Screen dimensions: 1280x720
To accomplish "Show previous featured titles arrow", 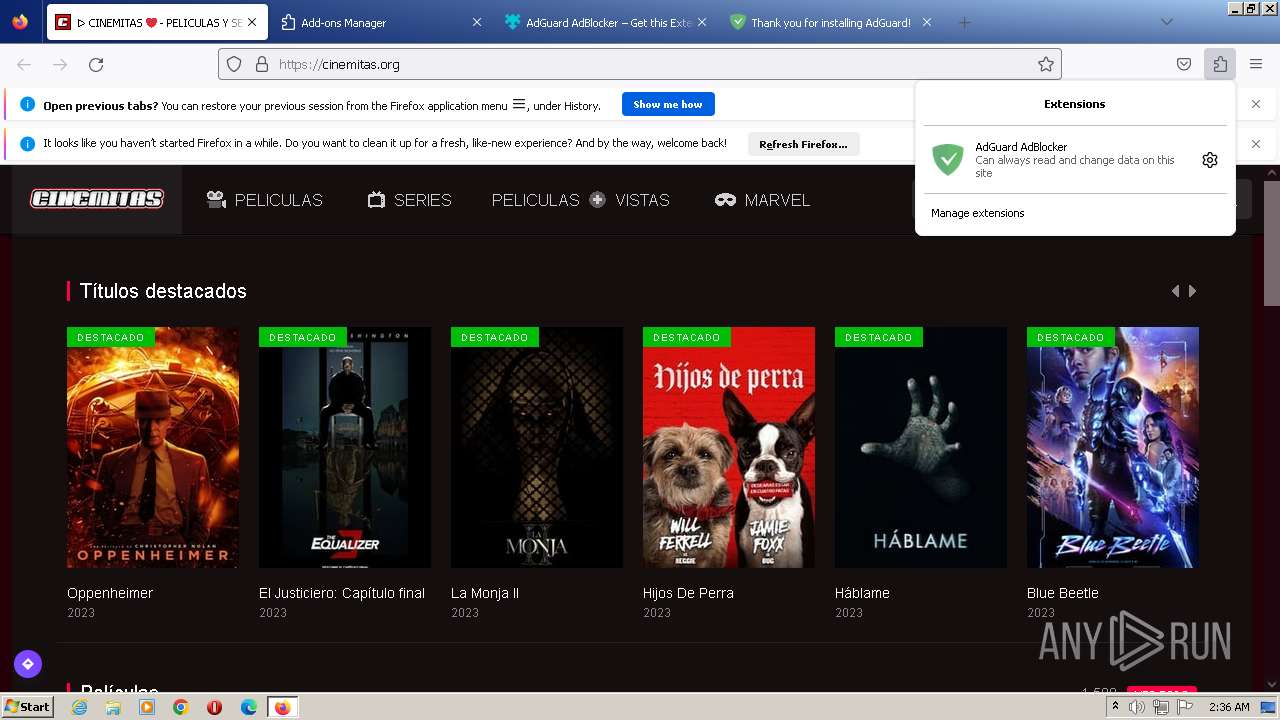I will (1175, 291).
